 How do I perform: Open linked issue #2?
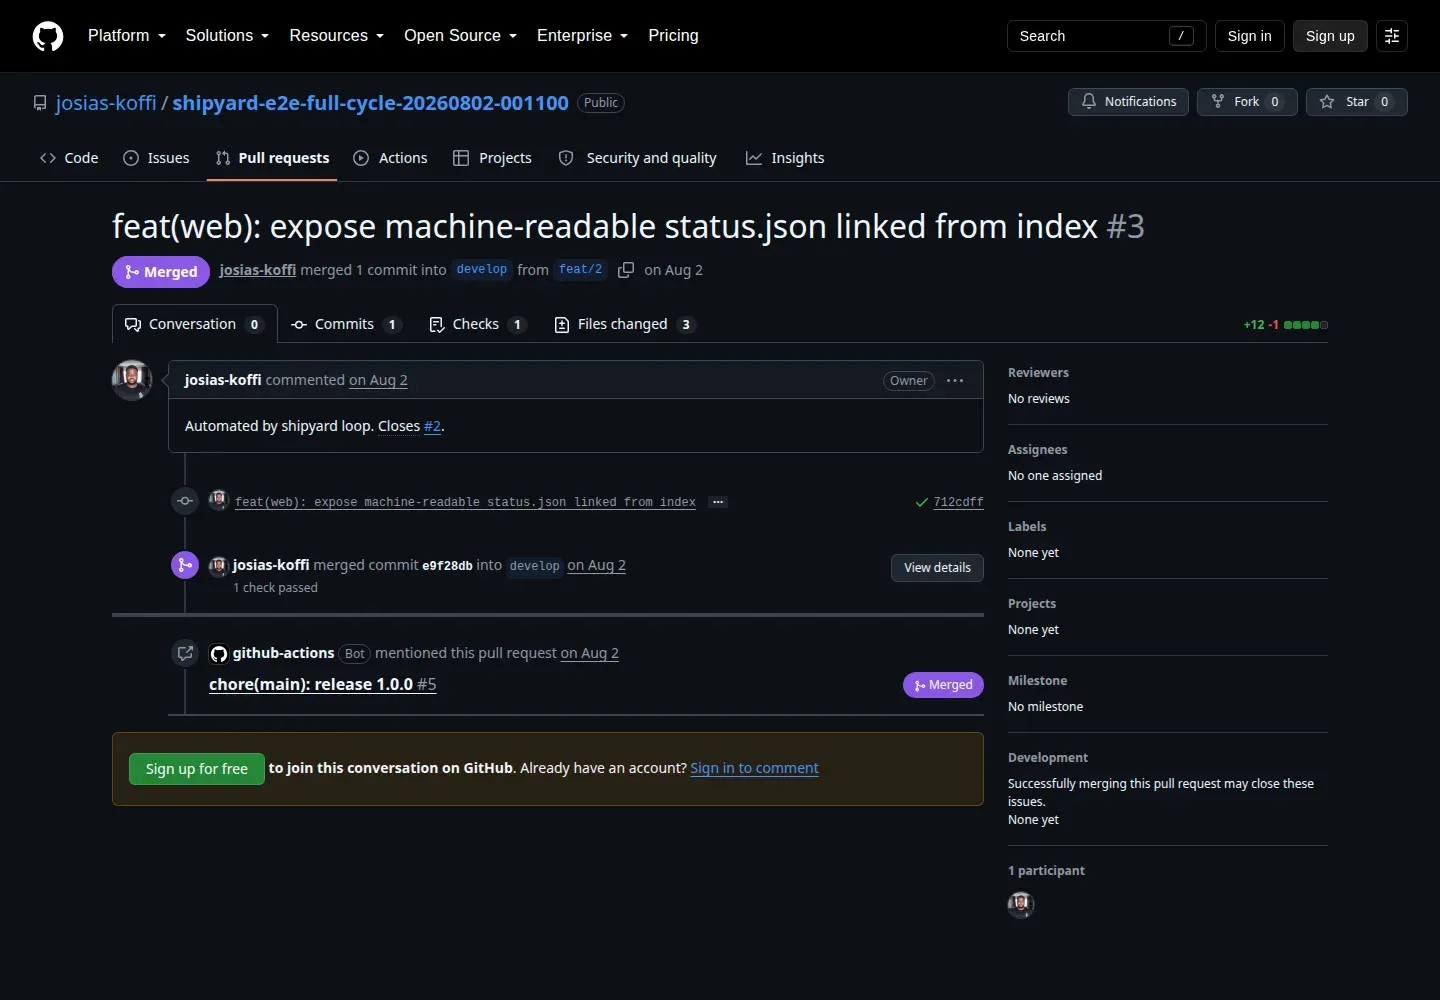[x=432, y=426]
